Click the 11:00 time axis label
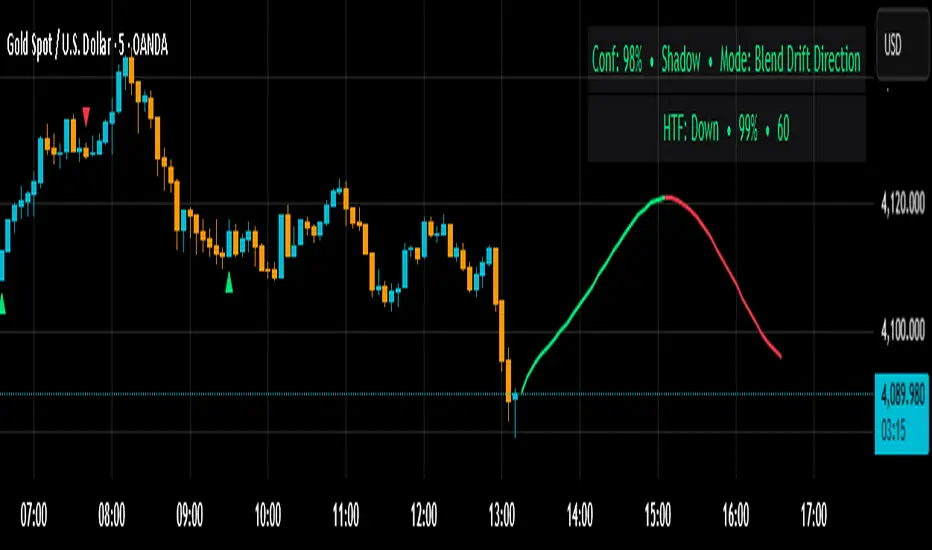This screenshot has height=550, width=932. point(346,515)
